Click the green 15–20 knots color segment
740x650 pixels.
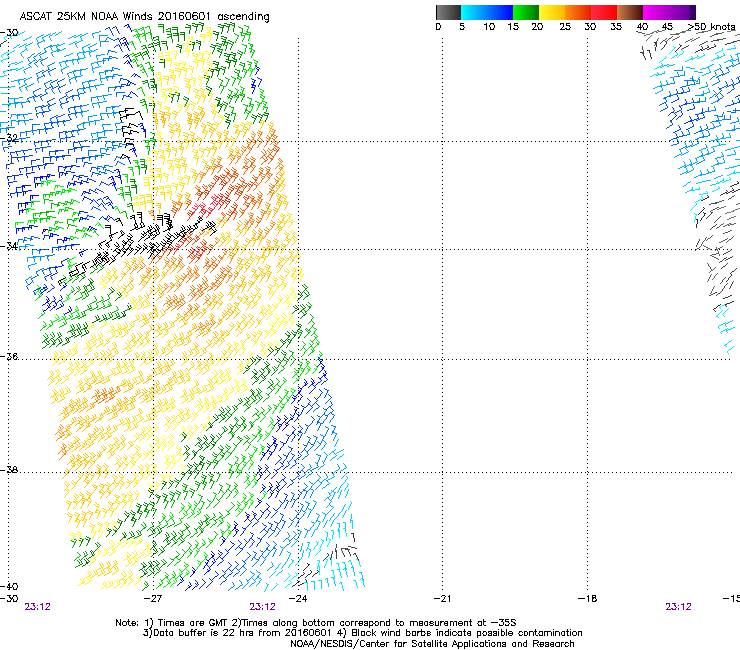(x=526, y=12)
